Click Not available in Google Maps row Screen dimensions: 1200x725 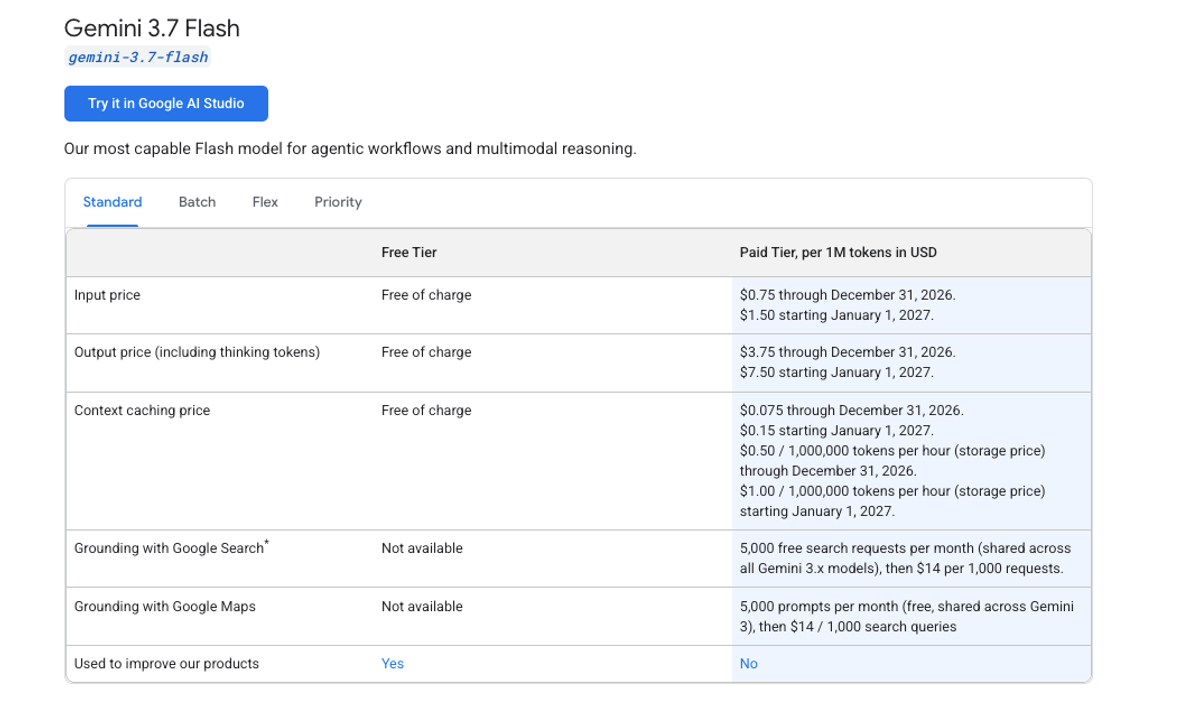(x=422, y=606)
